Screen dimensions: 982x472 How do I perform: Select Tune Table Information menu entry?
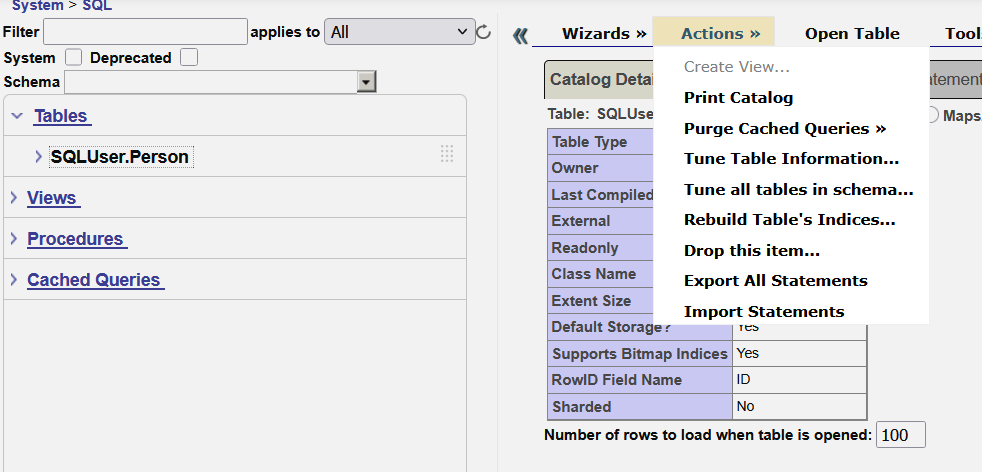[x=791, y=159]
